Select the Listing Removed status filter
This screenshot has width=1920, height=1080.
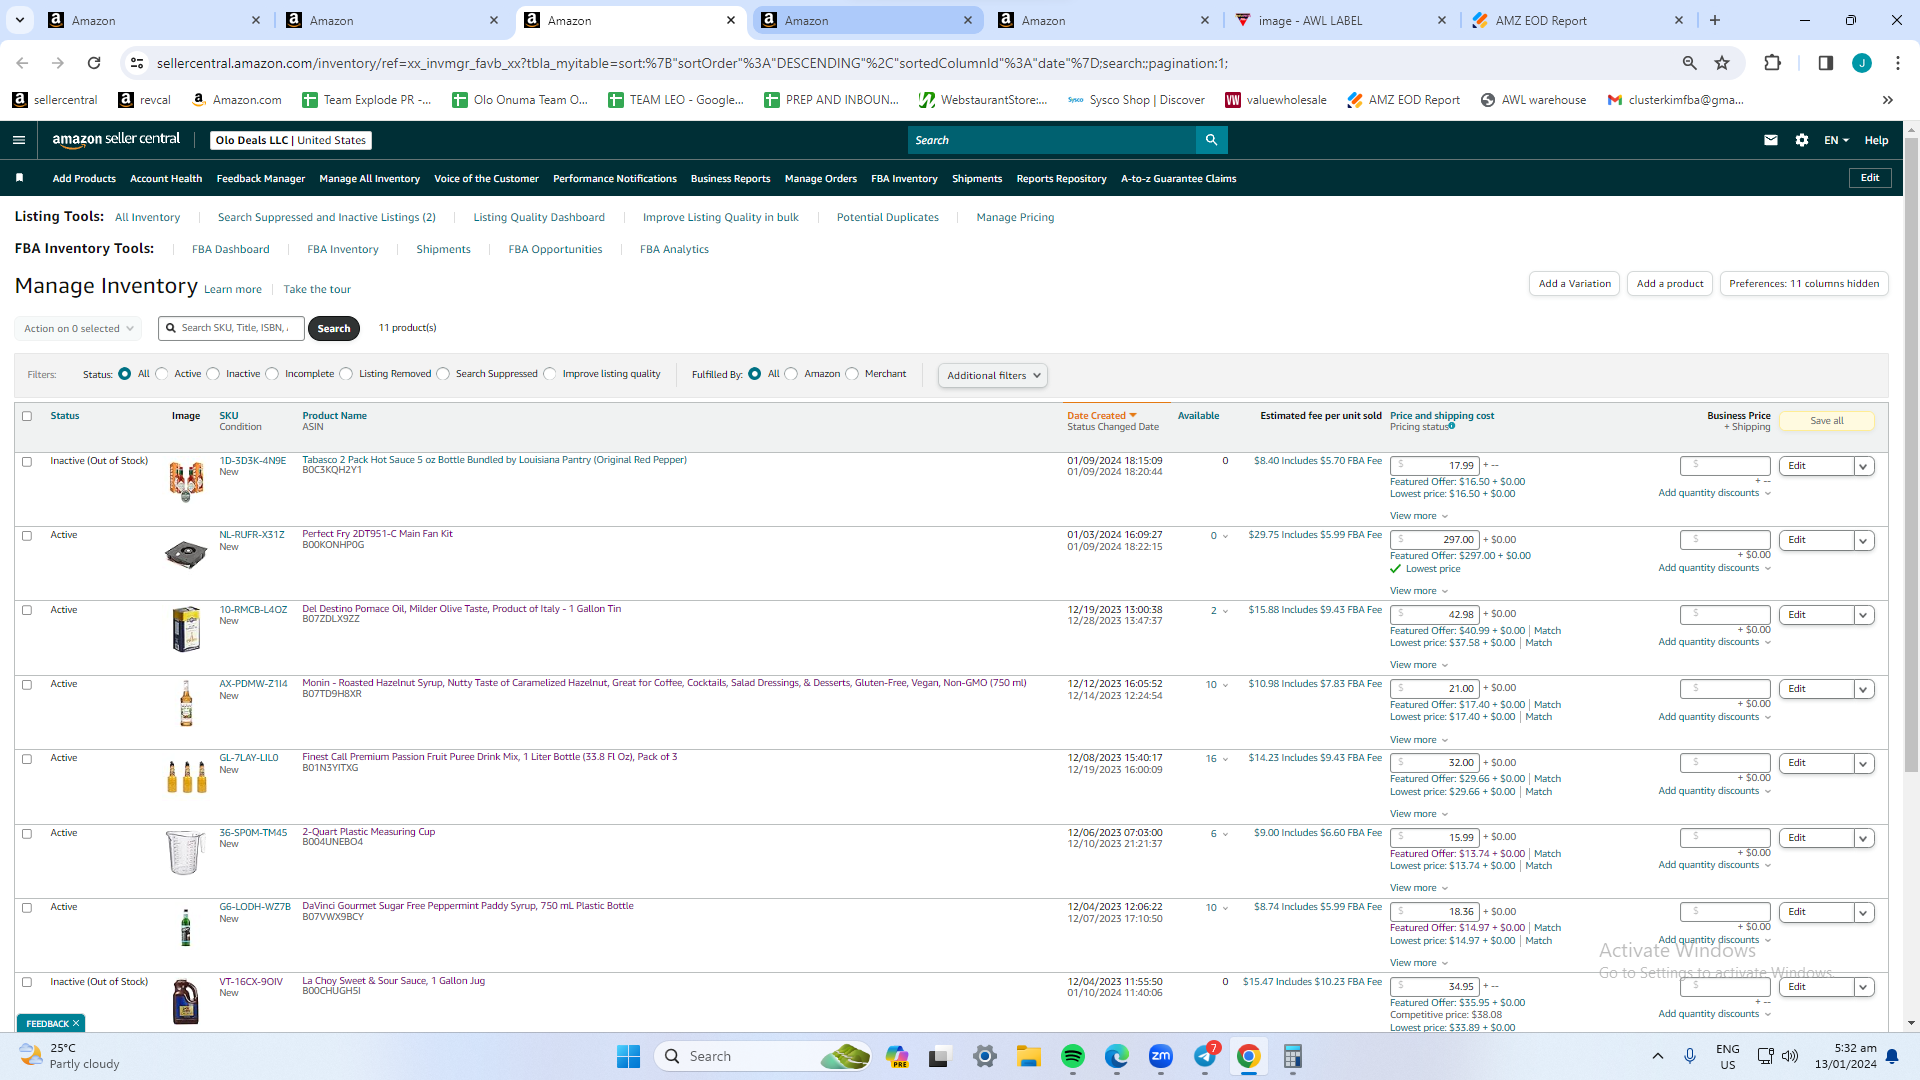coord(346,374)
